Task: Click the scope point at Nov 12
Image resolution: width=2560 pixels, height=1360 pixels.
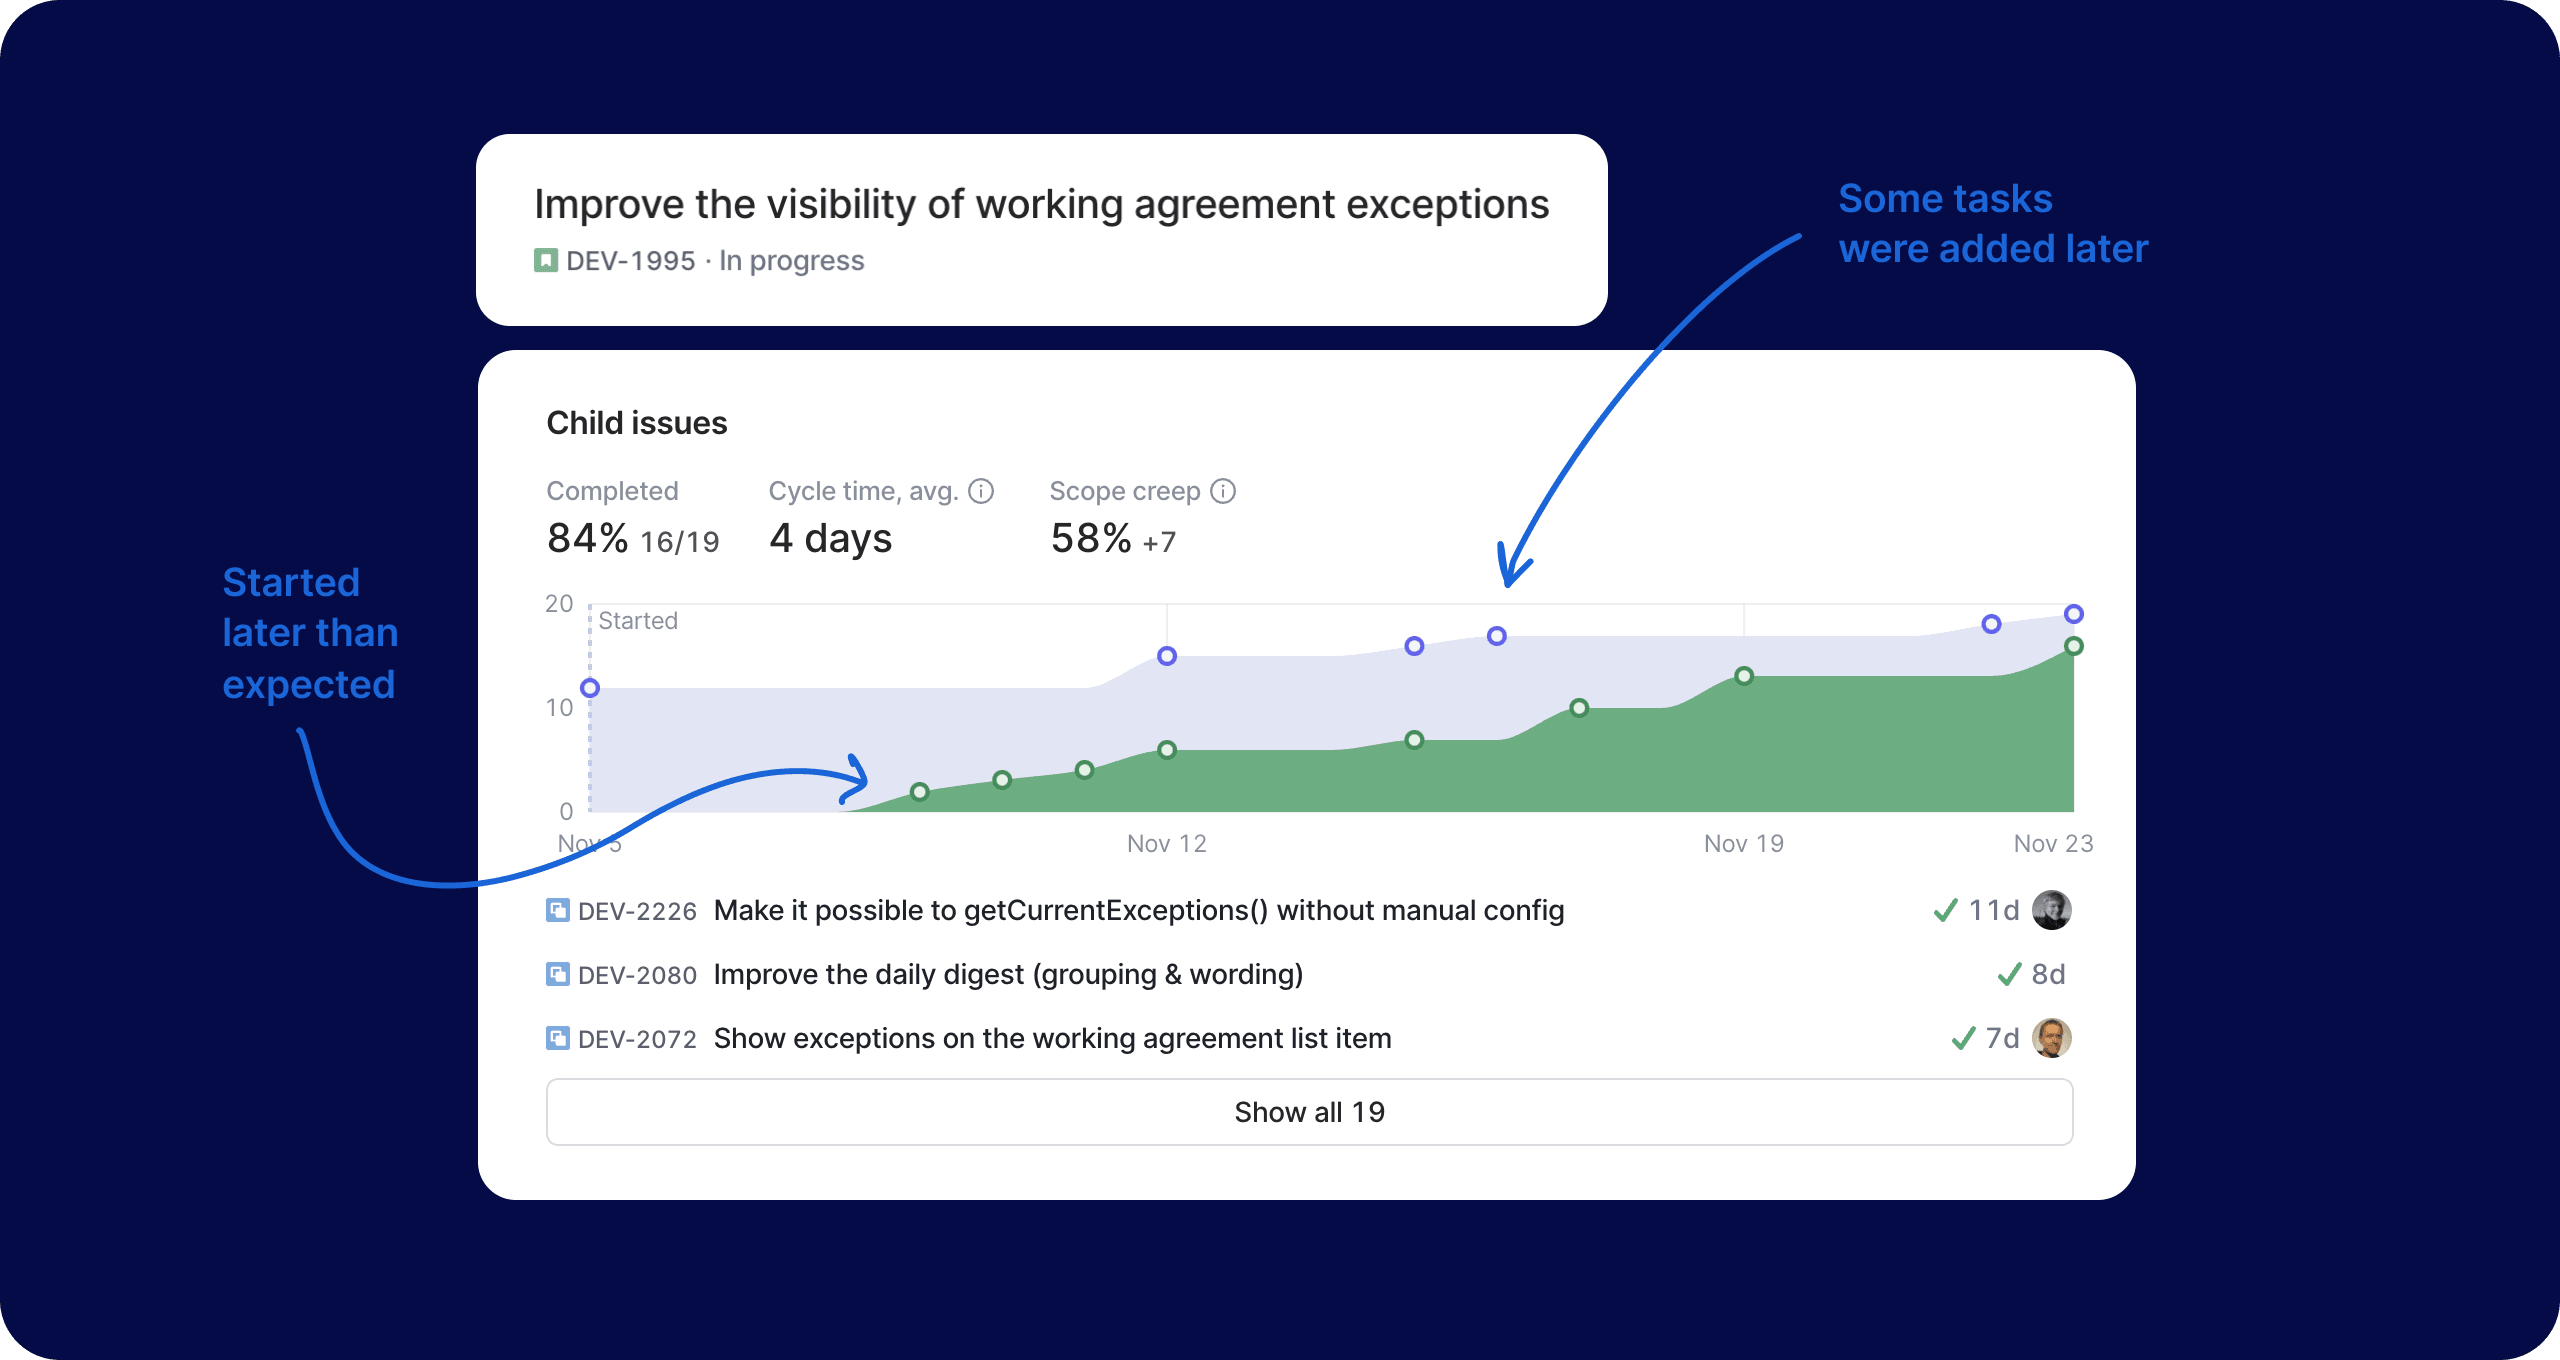Action: click(x=1167, y=656)
